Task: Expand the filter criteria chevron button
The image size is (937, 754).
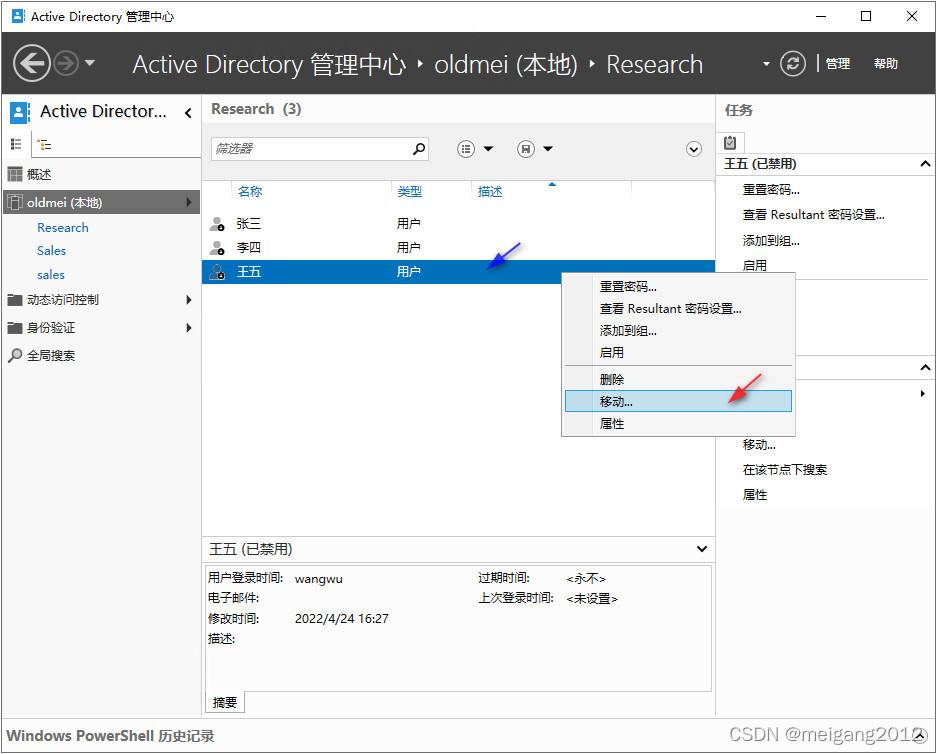Action: pos(694,149)
